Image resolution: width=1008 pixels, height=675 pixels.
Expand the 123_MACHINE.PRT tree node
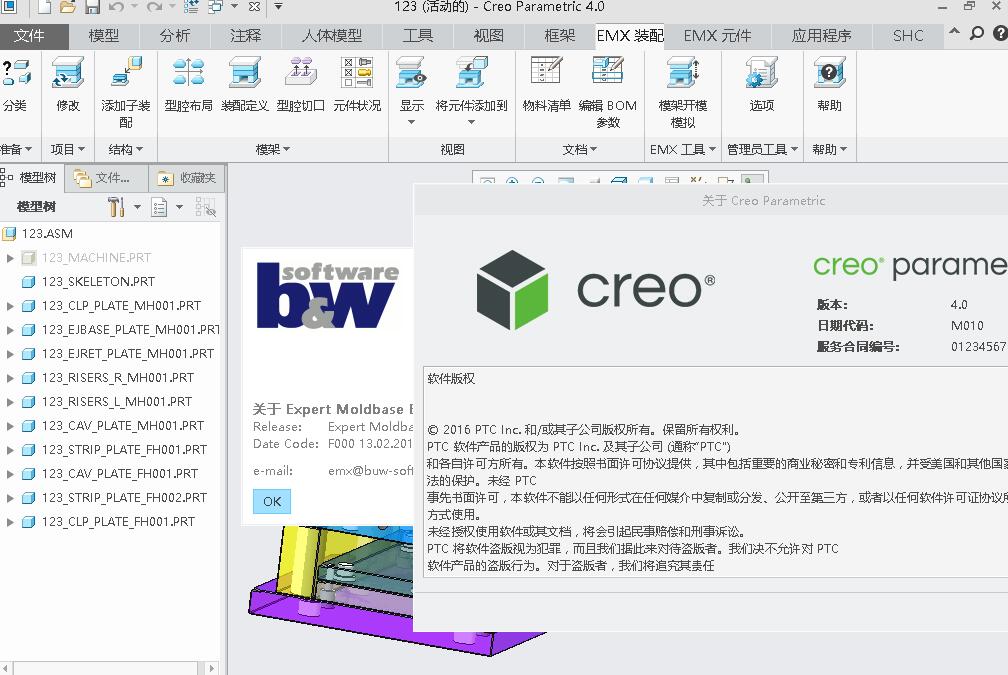point(8,257)
